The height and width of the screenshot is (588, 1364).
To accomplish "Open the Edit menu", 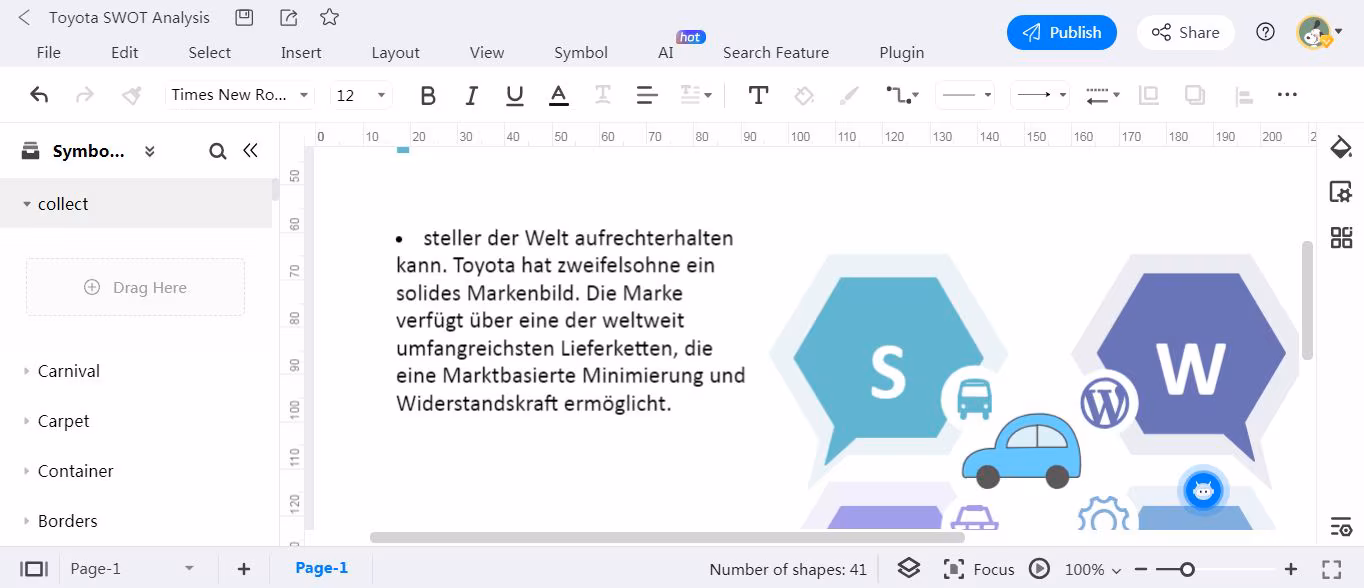I will click(x=125, y=52).
